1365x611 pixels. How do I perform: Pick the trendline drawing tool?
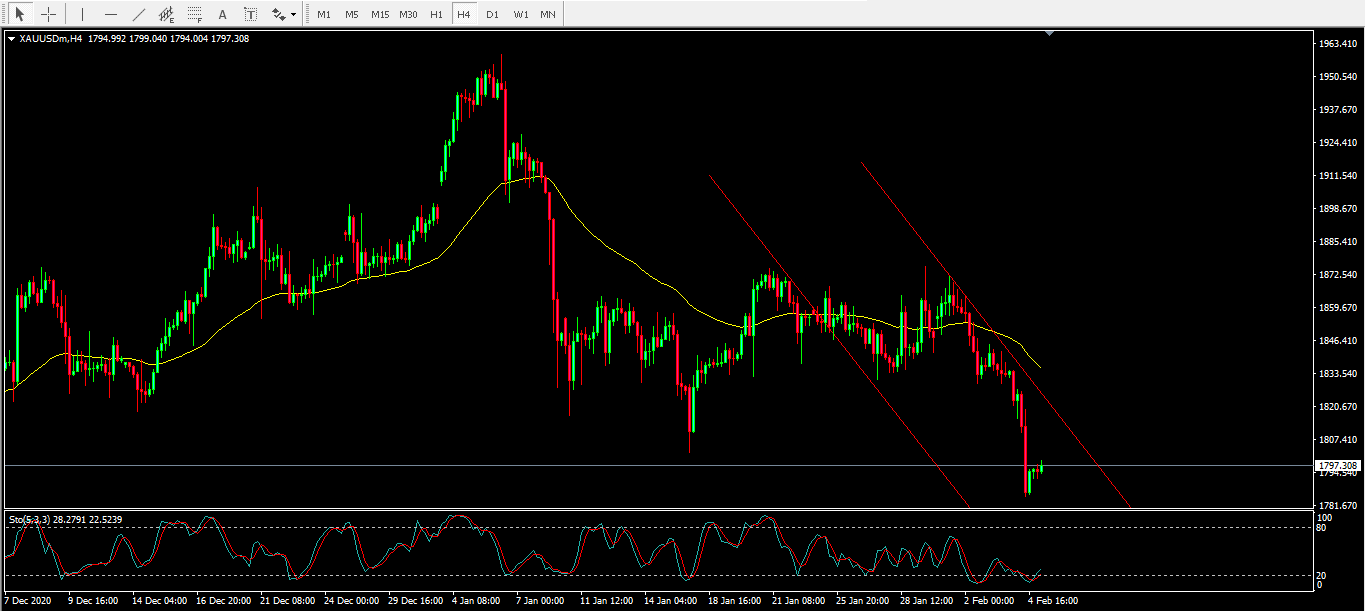point(138,15)
